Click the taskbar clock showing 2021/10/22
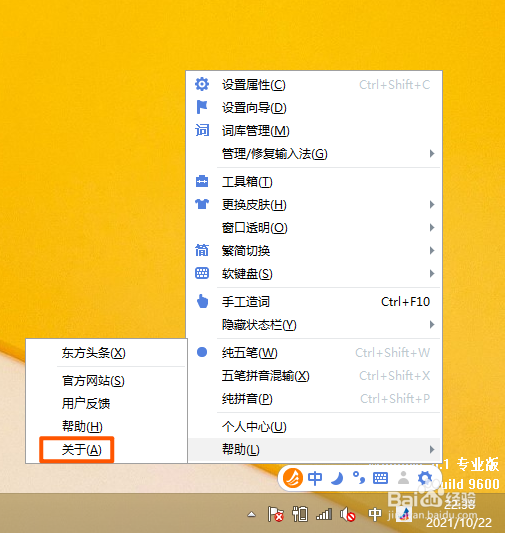 coord(459,513)
